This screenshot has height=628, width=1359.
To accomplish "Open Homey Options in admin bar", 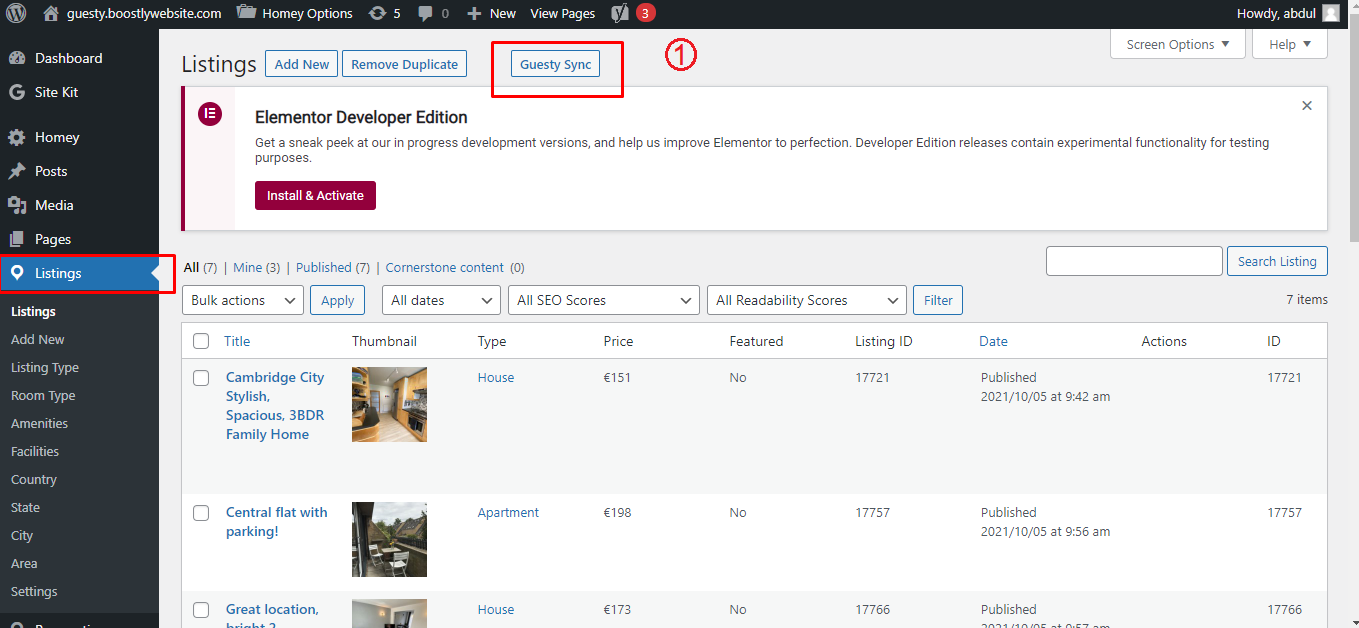I will 295,13.
